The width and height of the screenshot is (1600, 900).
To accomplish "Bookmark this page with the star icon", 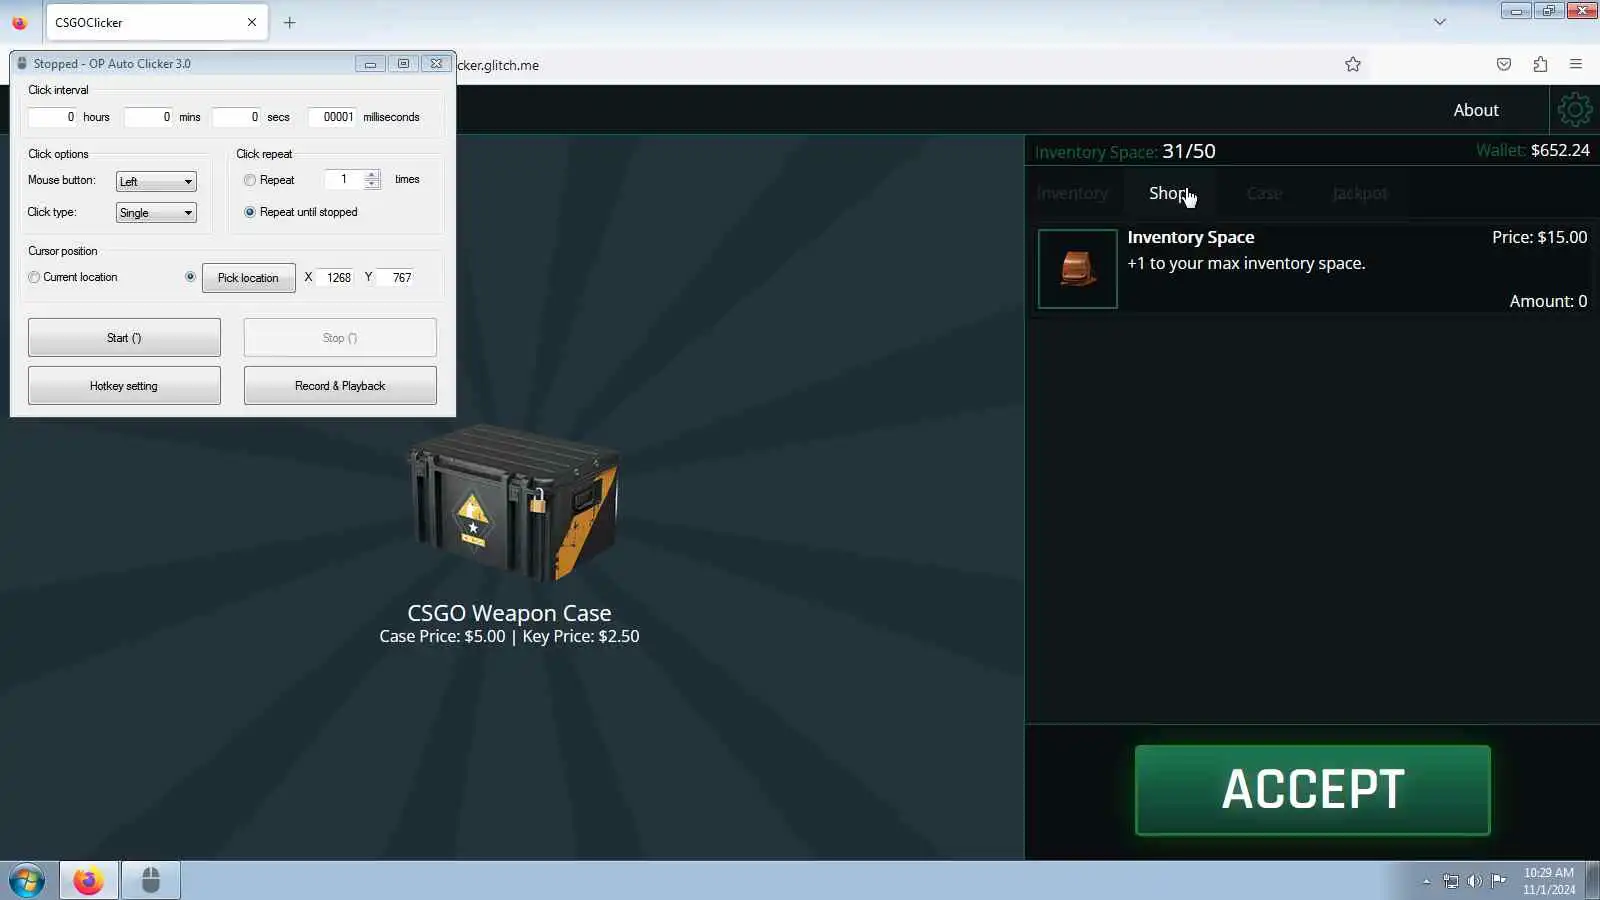I will [x=1353, y=65].
